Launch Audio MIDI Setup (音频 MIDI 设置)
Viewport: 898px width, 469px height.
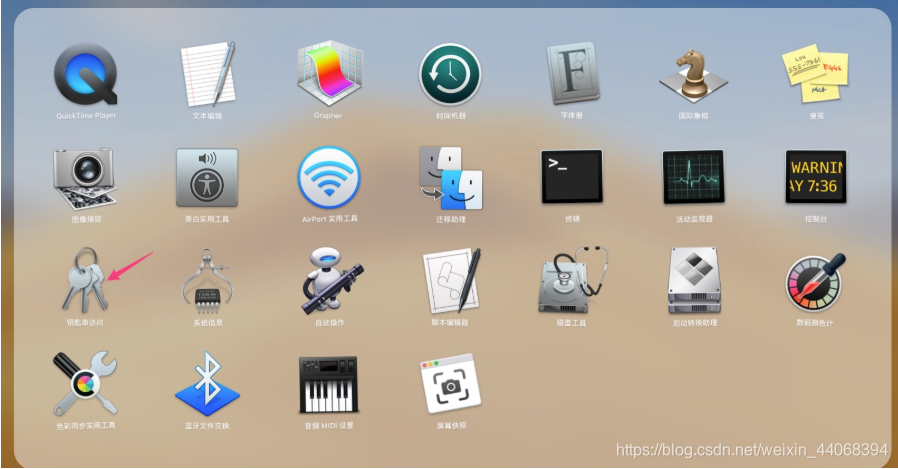(329, 385)
